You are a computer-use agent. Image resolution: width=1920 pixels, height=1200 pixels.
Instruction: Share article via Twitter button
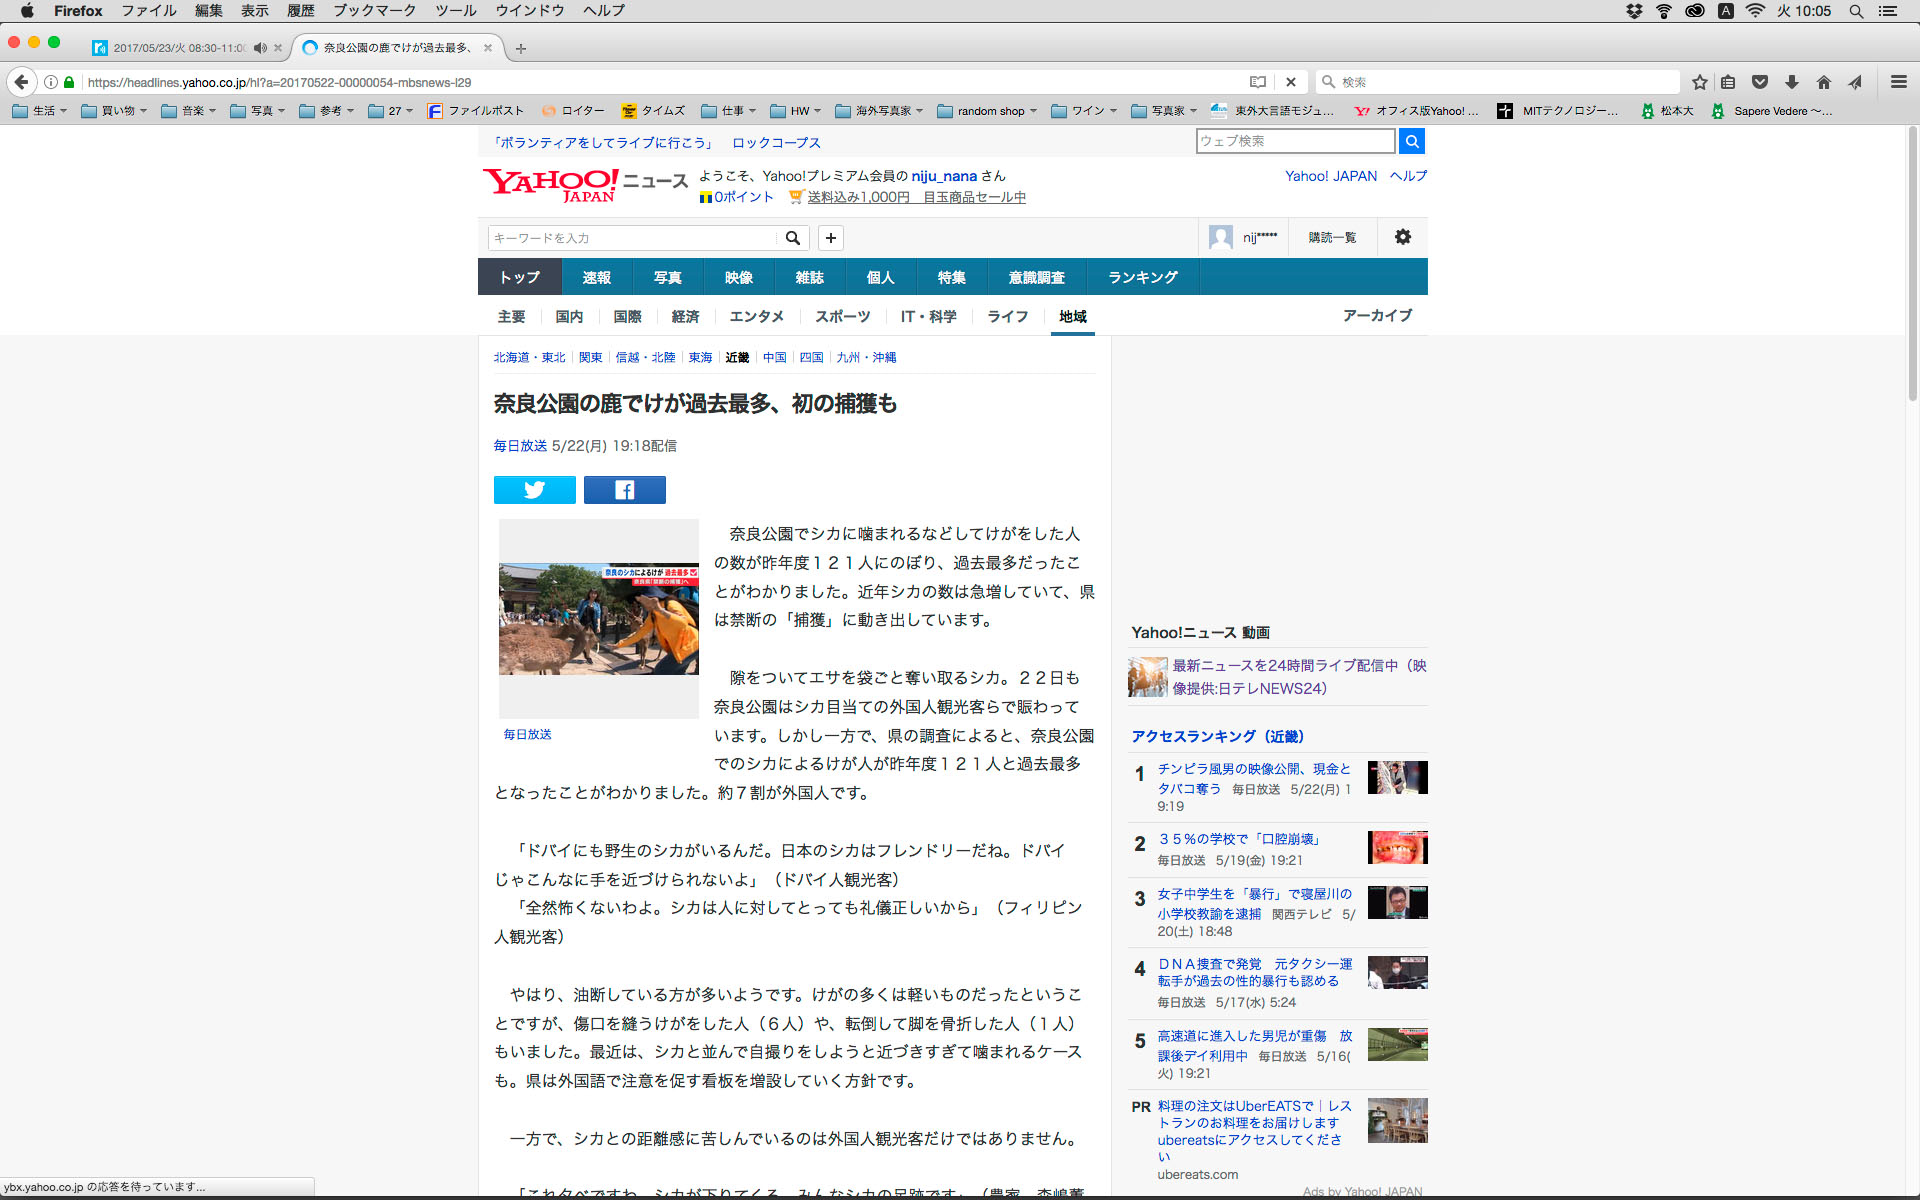tap(534, 490)
